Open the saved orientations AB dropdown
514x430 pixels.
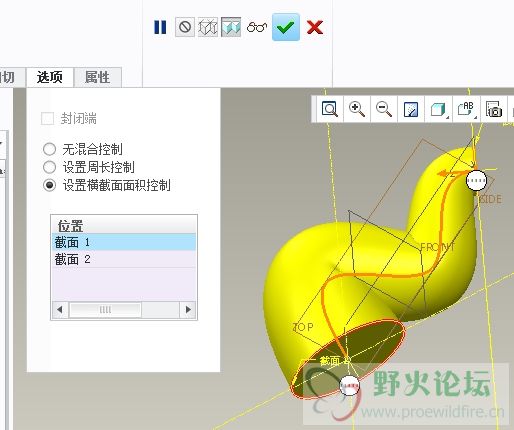pyautogui.click(x=467, y=109)
